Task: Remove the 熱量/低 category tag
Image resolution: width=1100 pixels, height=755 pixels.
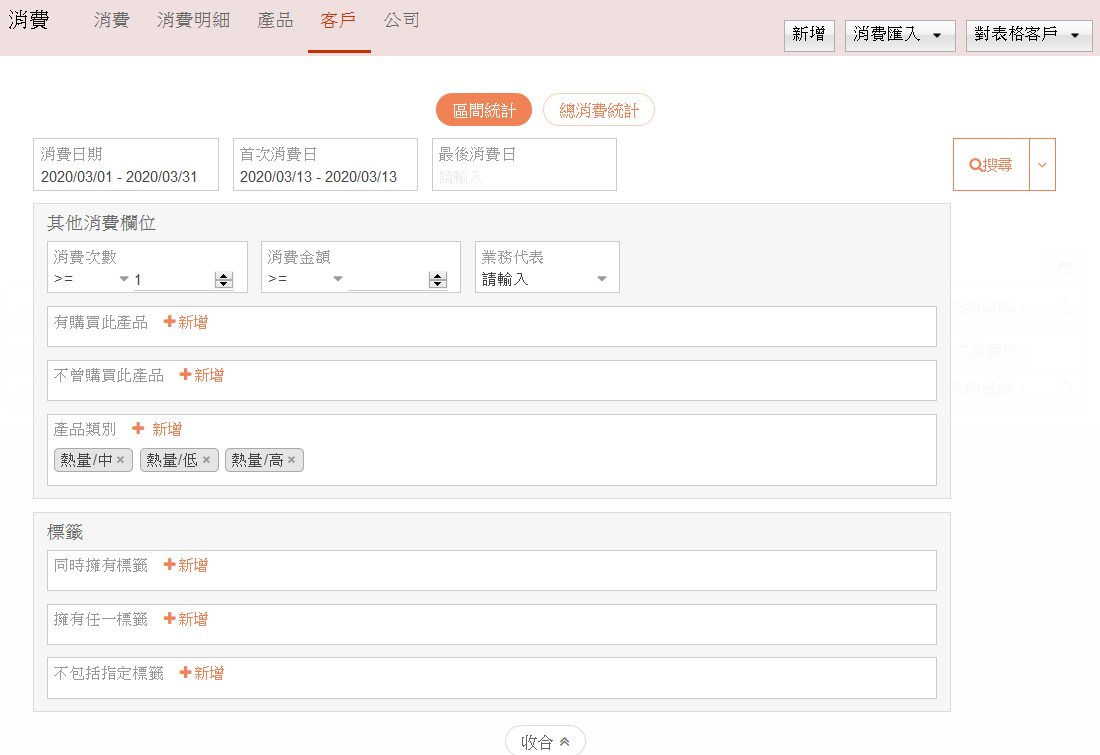Action: (x=206, y=460)
